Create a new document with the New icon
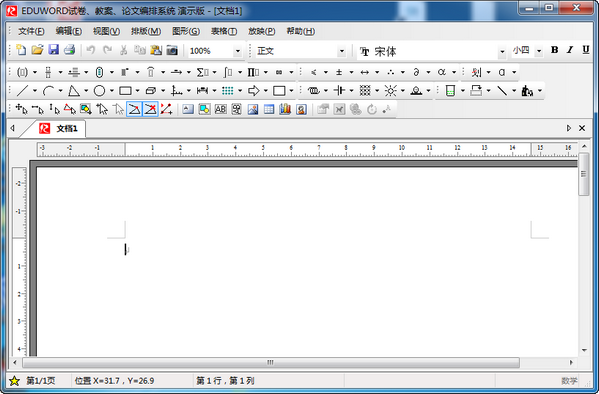 pyautogui.click(x=21, y=50)
